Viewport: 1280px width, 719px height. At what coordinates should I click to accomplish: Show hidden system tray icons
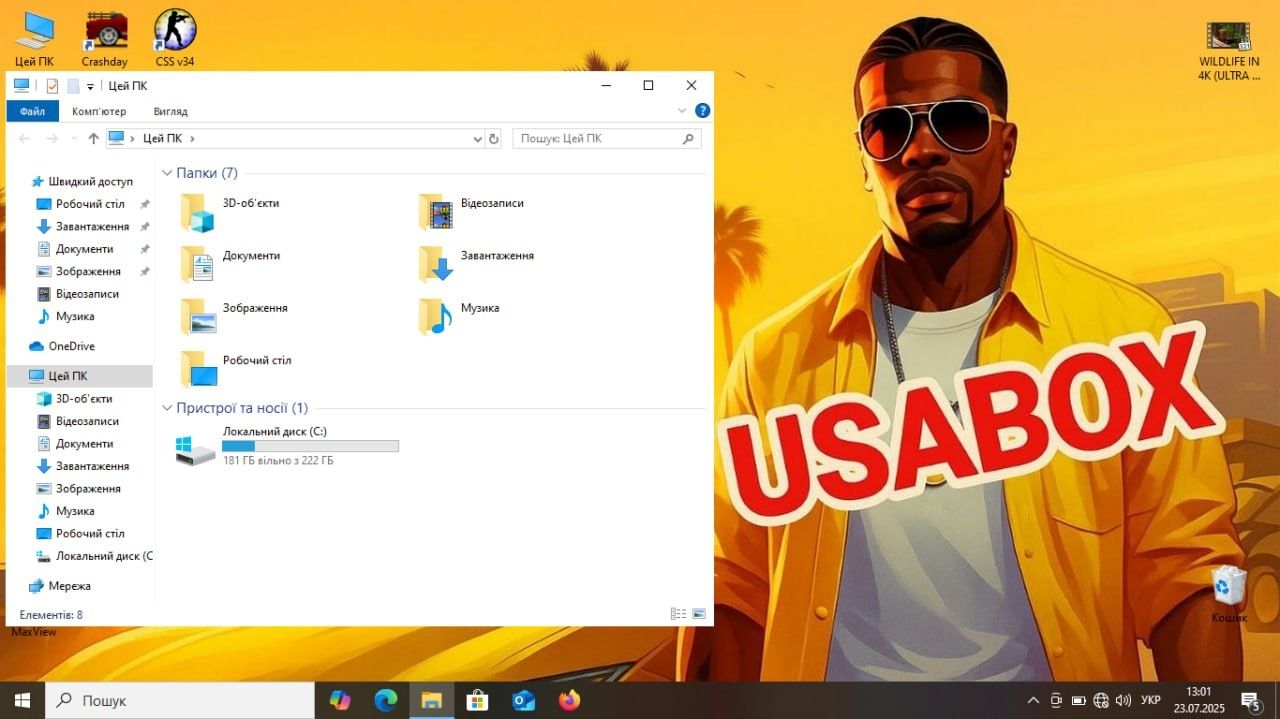[1033, 700]
